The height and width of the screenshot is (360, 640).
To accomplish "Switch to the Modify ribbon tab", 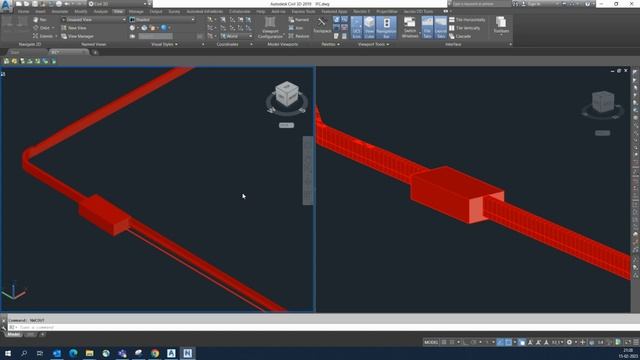I will 81,12.
